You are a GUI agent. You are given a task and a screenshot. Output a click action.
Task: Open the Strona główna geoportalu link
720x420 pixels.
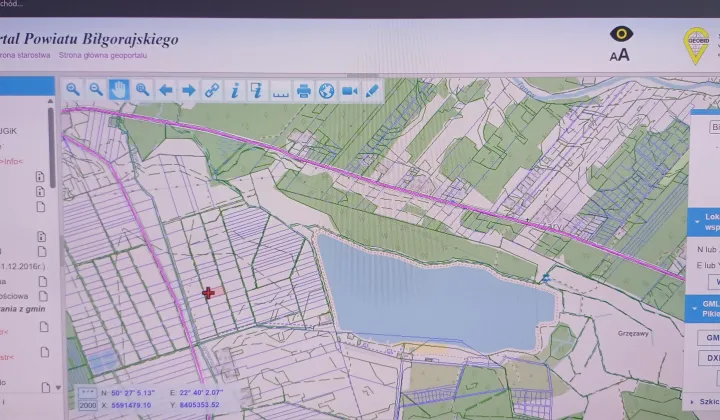[x=103, y=56]
